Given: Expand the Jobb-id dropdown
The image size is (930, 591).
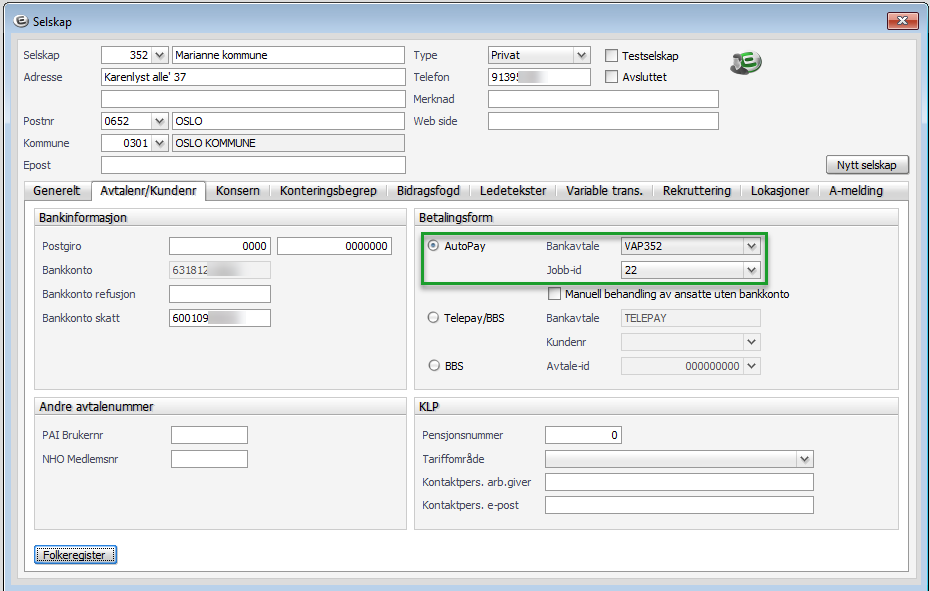Looking at the screenshot, I should click(x=751, y=270).
